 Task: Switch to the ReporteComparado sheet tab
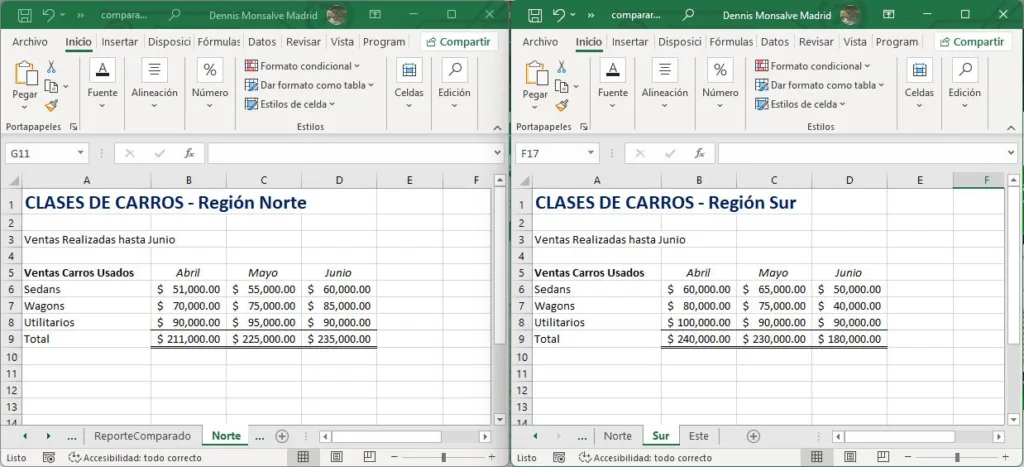[x=141, y=436]
